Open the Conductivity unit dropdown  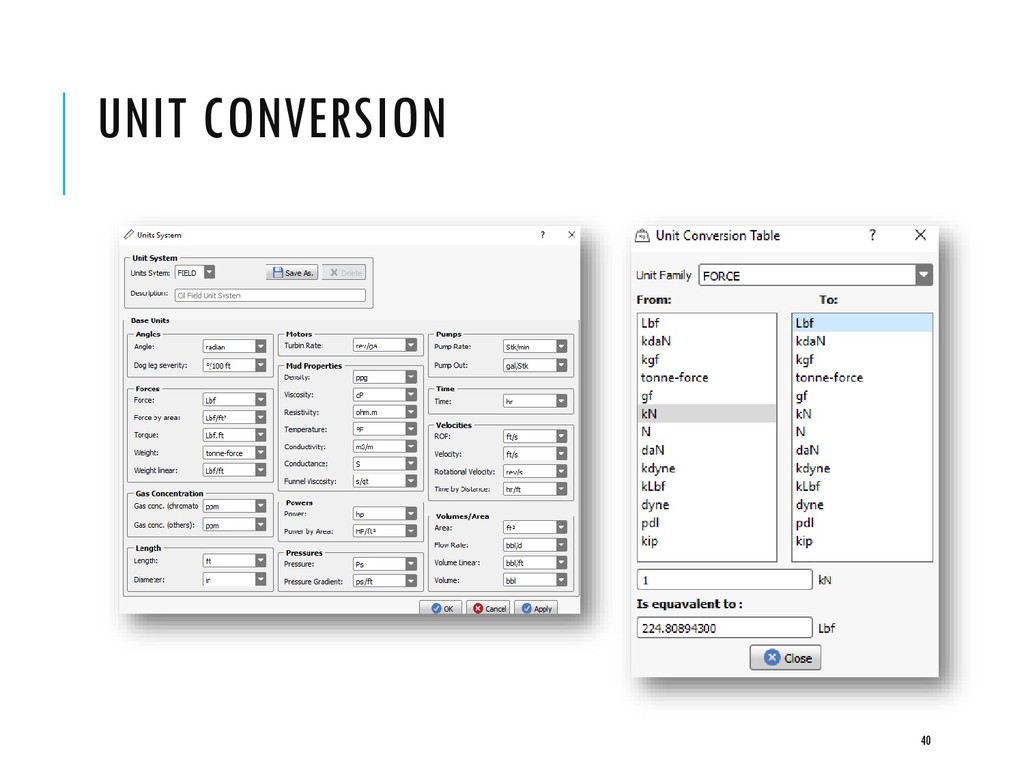tap(411, 447)
